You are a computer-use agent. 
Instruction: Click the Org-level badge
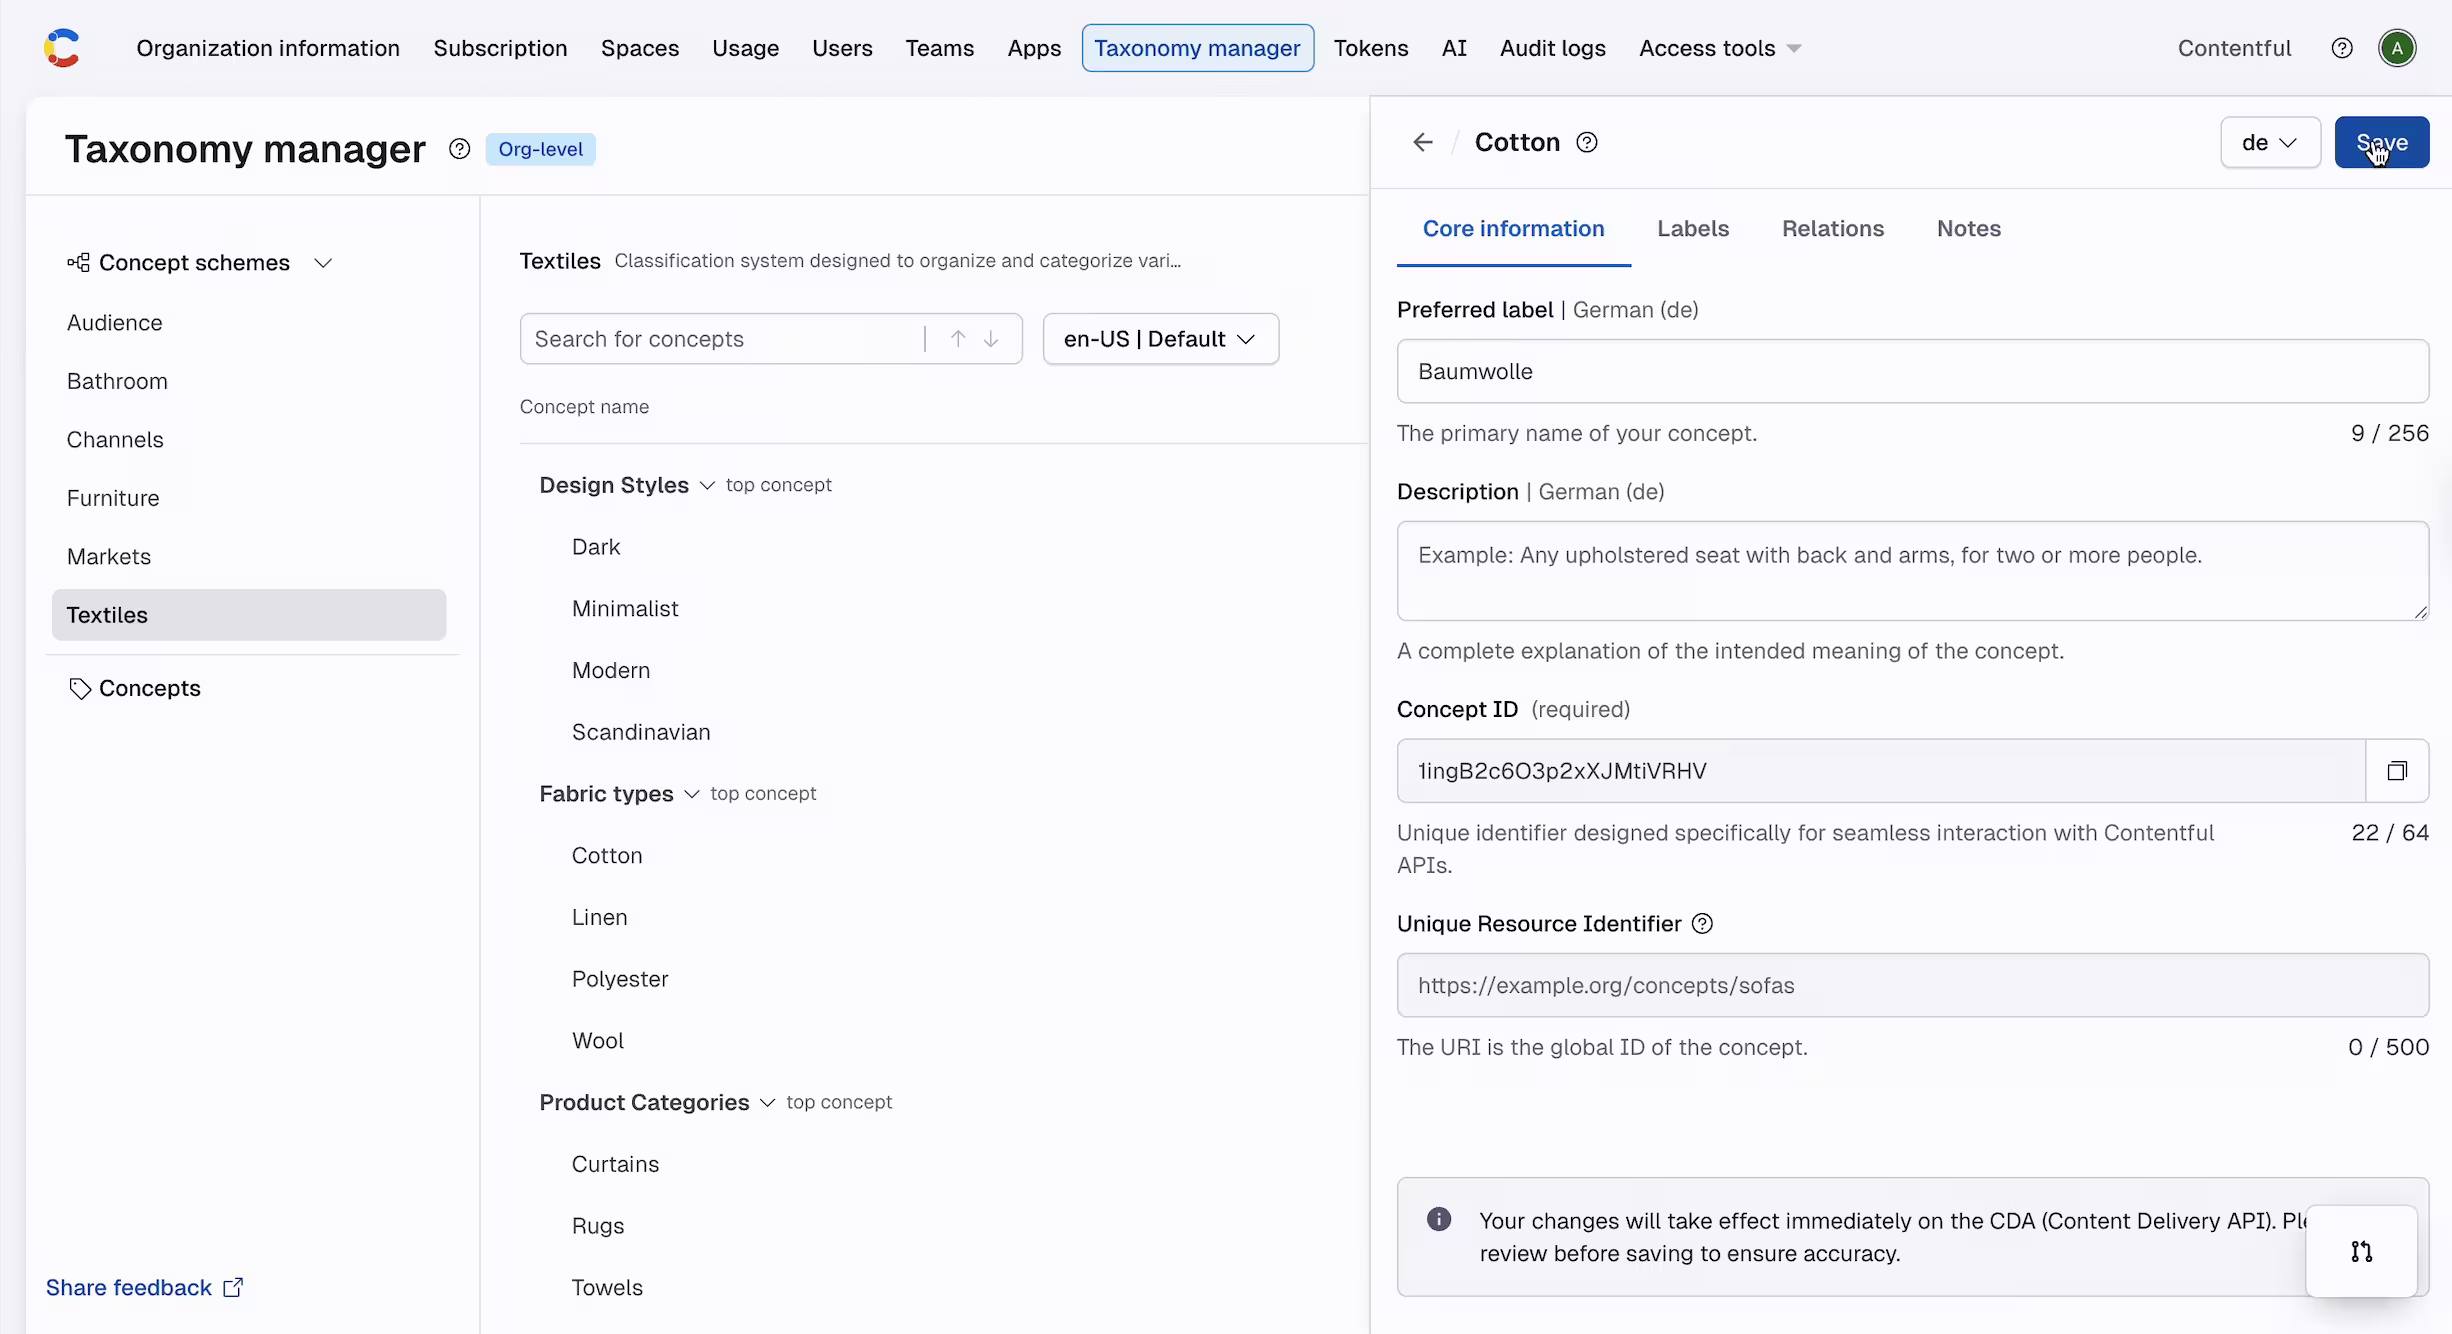[x=540, y=149]
